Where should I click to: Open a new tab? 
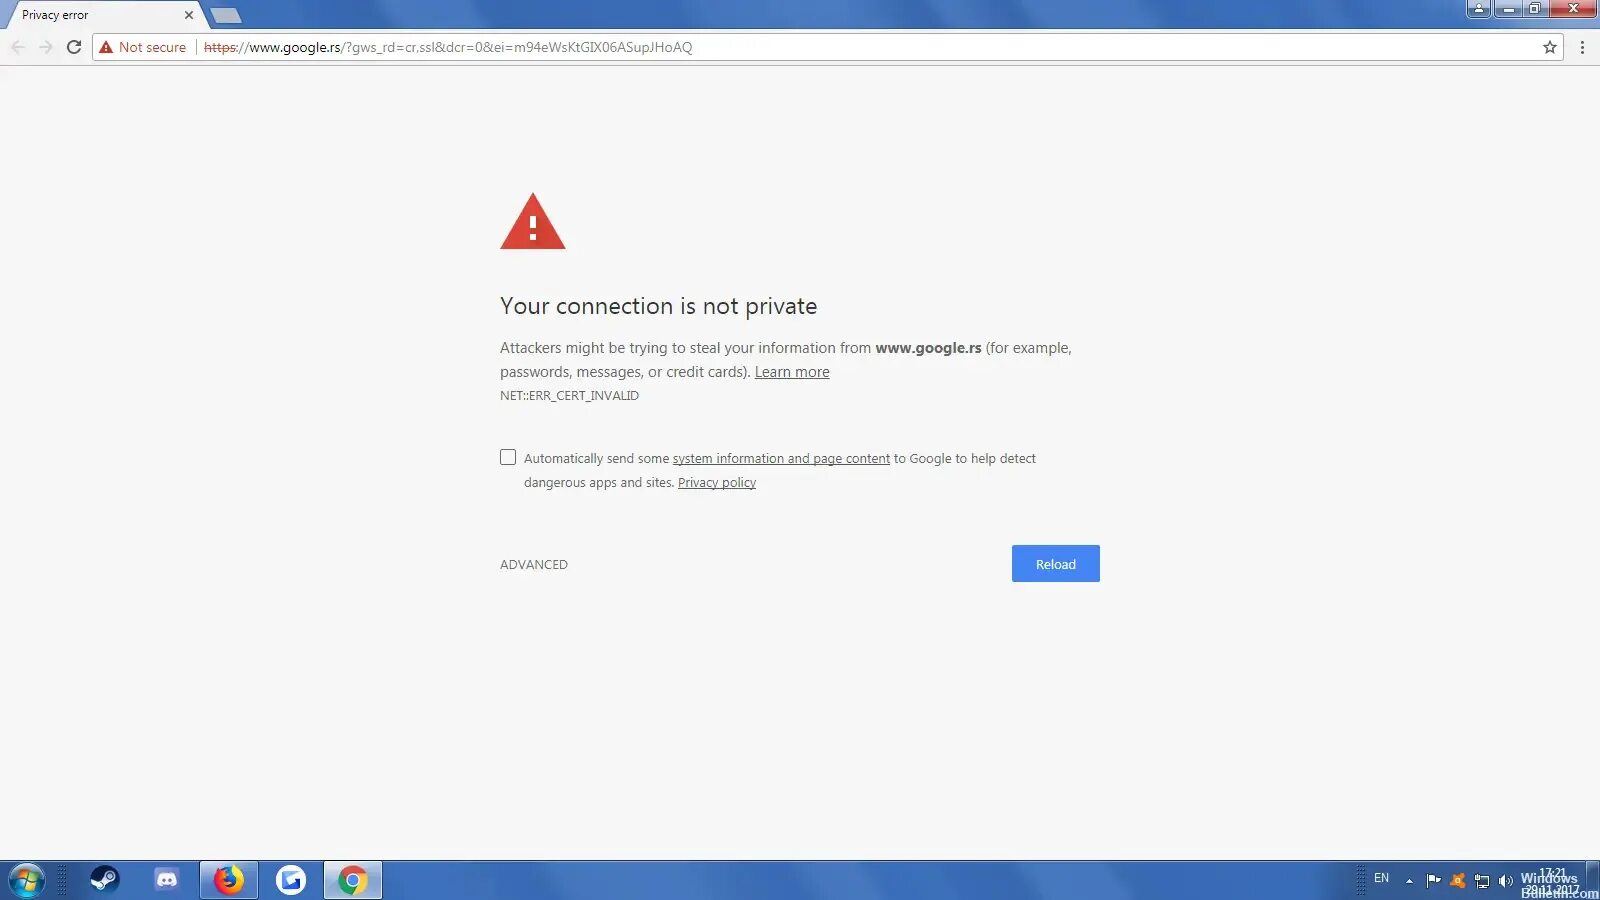[226, 15]
